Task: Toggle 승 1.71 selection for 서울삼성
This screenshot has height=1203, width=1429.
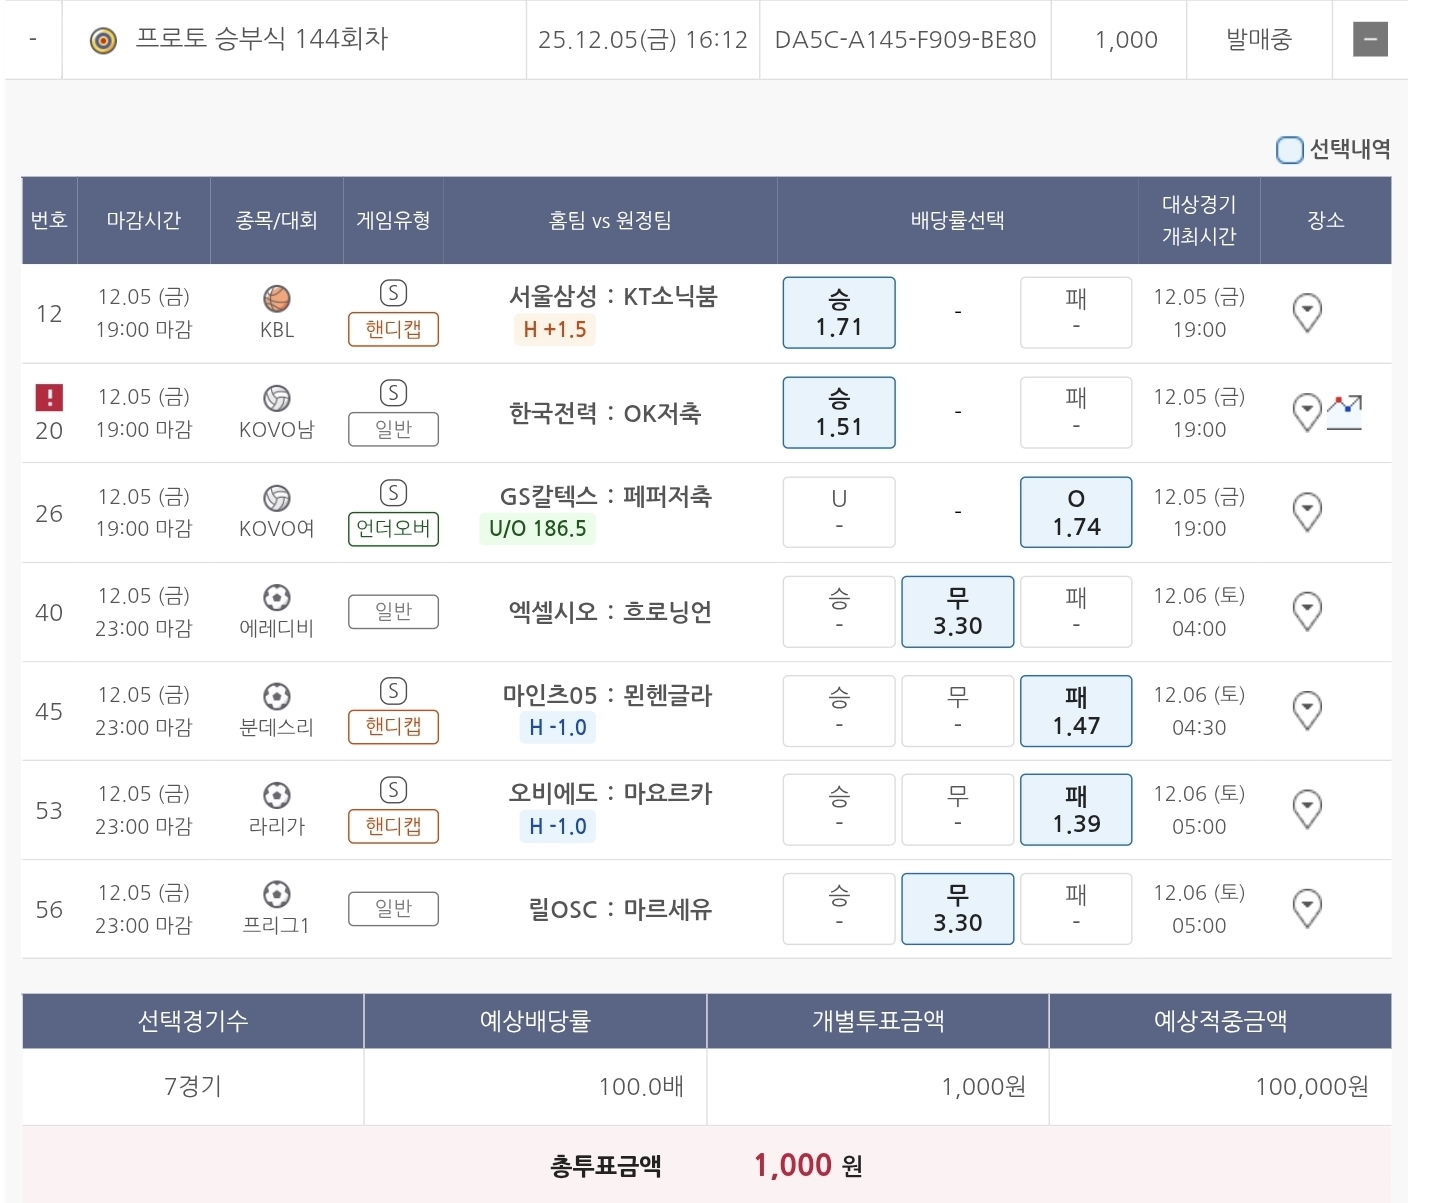Action: [839, 313]
